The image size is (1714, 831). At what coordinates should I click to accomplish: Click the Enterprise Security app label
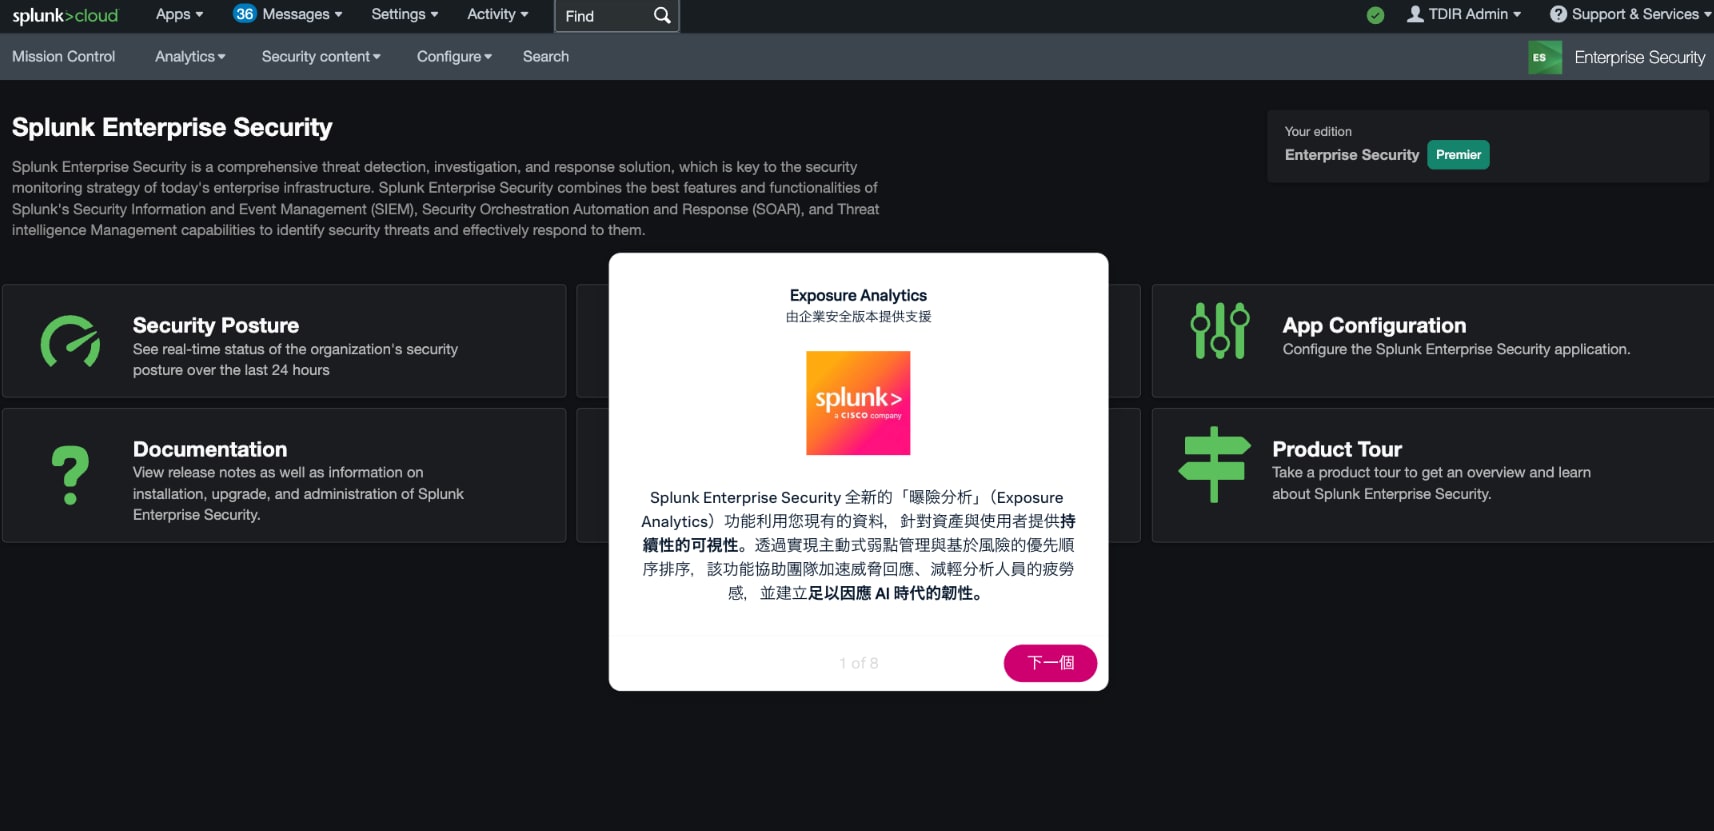(x=1639, y=57)
